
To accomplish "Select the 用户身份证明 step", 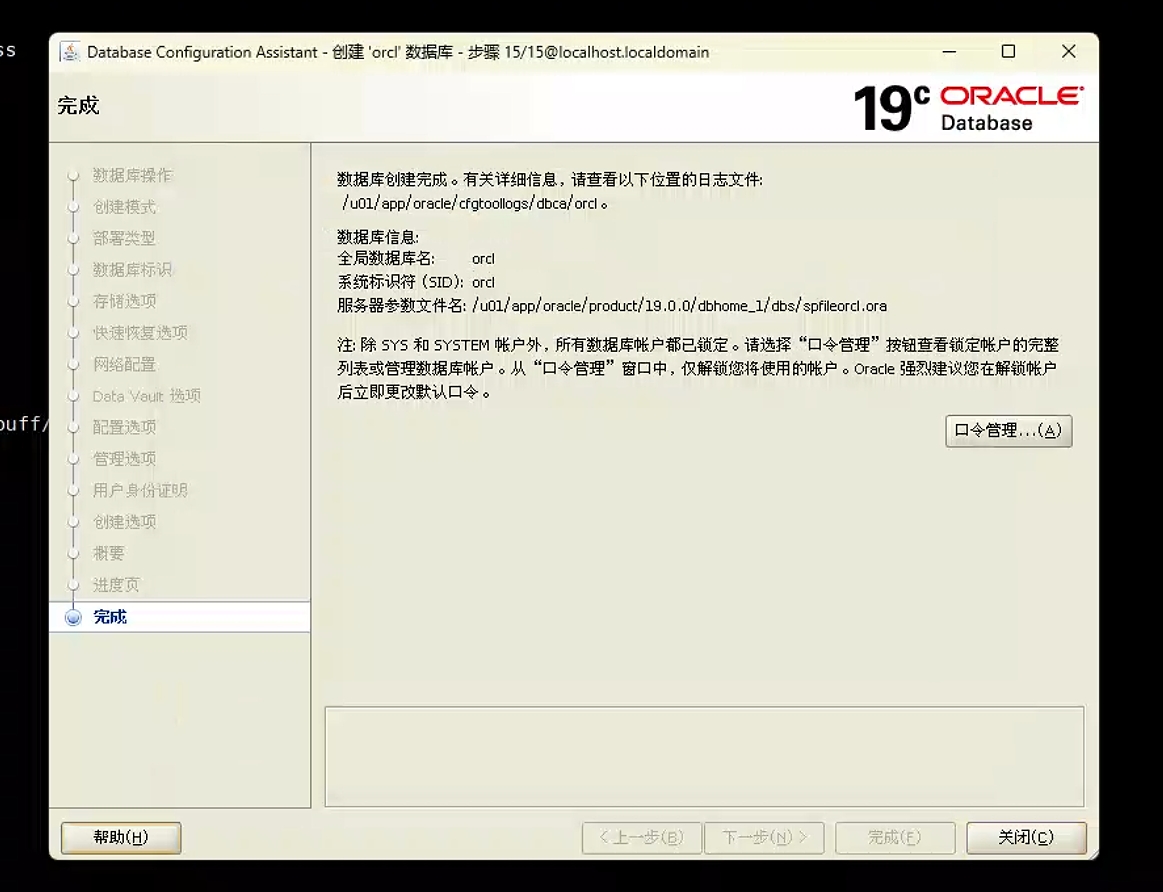I will tap(140, 490).
